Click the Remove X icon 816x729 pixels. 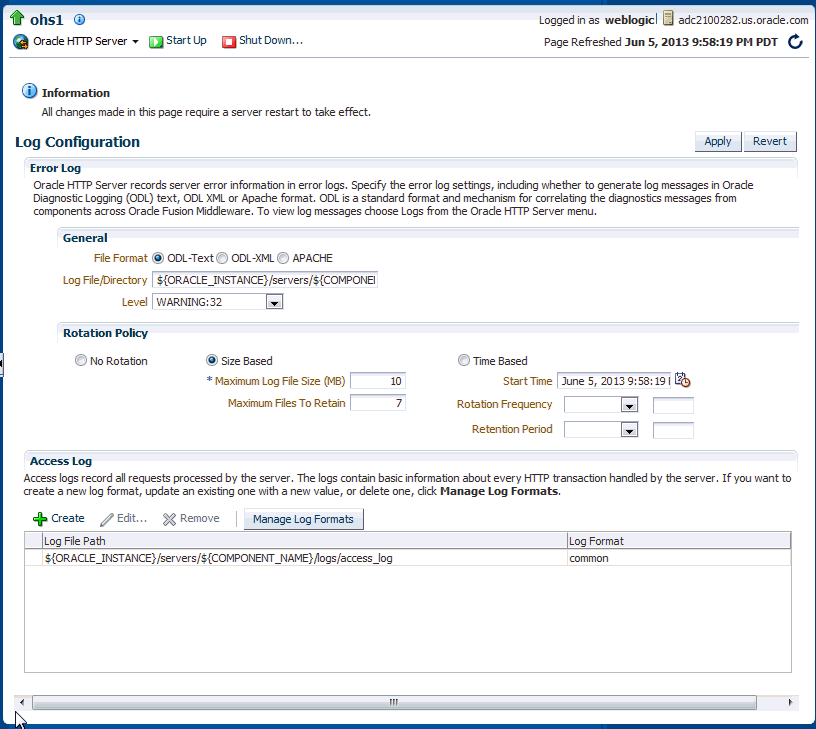tap(169, 519)
